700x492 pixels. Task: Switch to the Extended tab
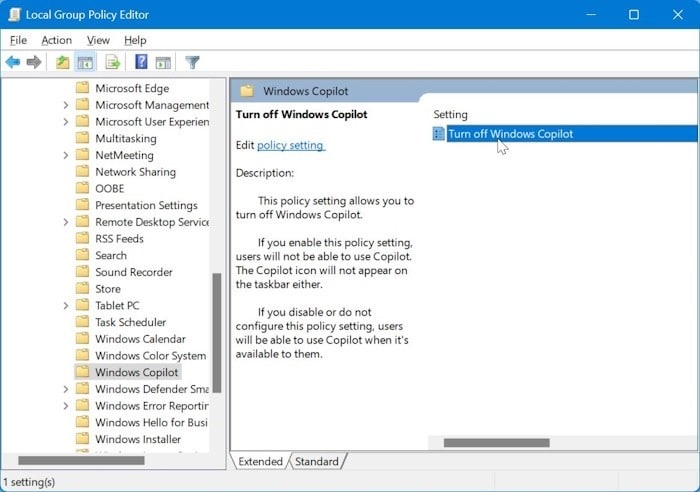260,461
